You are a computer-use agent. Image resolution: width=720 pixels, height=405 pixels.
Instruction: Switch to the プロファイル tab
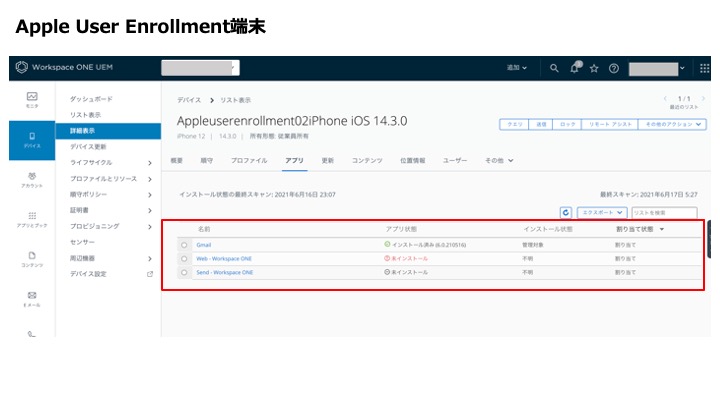click(x=249, y=161)
